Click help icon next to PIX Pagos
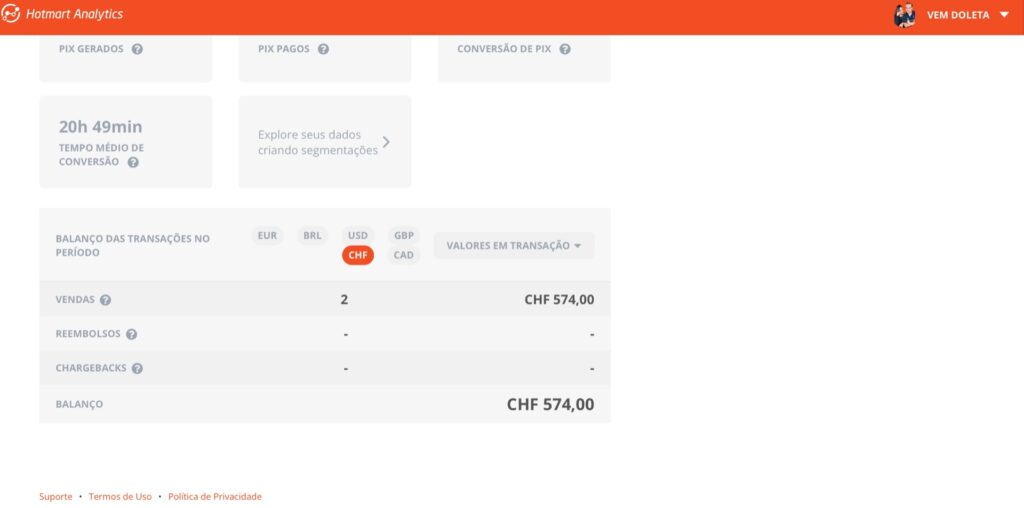Screen dimensions: 1024x508 coord(323,49)
